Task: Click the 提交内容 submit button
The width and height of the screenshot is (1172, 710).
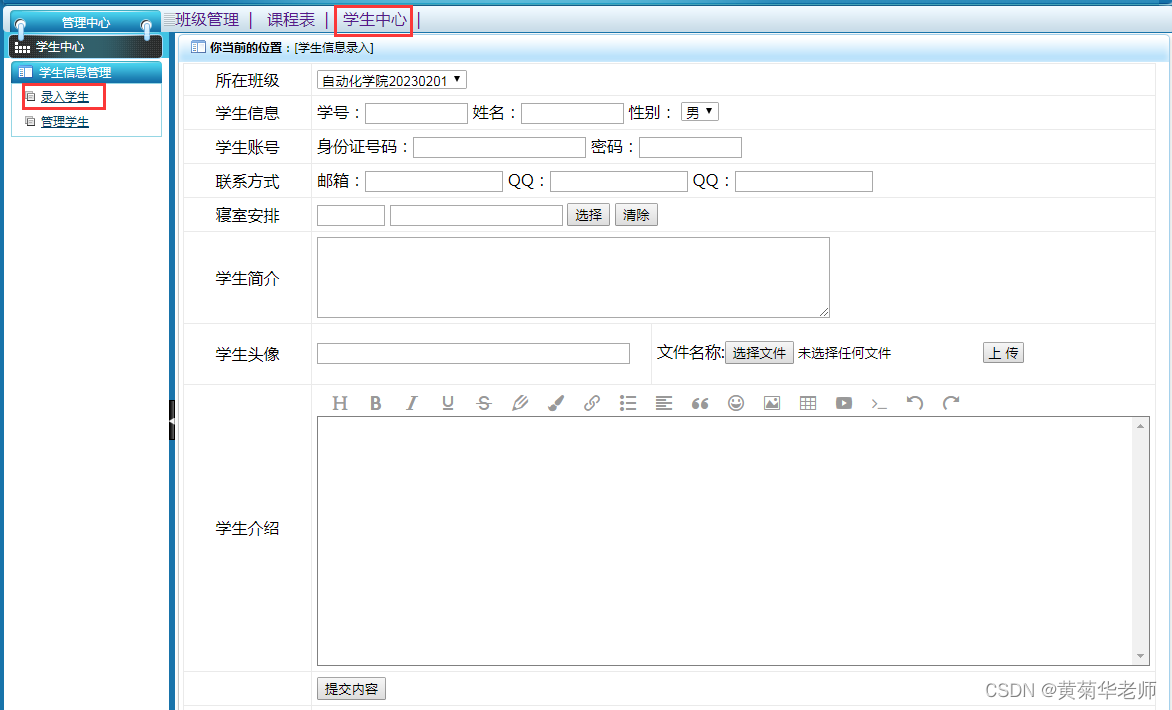Action: 351,688
